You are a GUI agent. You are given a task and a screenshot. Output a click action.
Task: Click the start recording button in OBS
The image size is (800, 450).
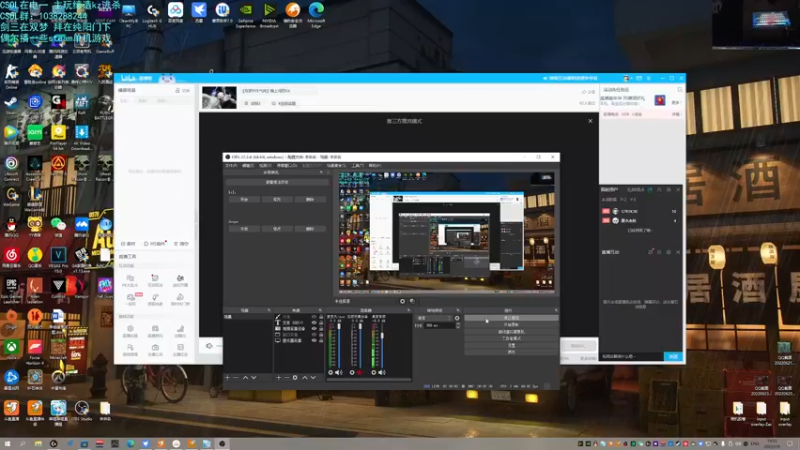(511, 324)
